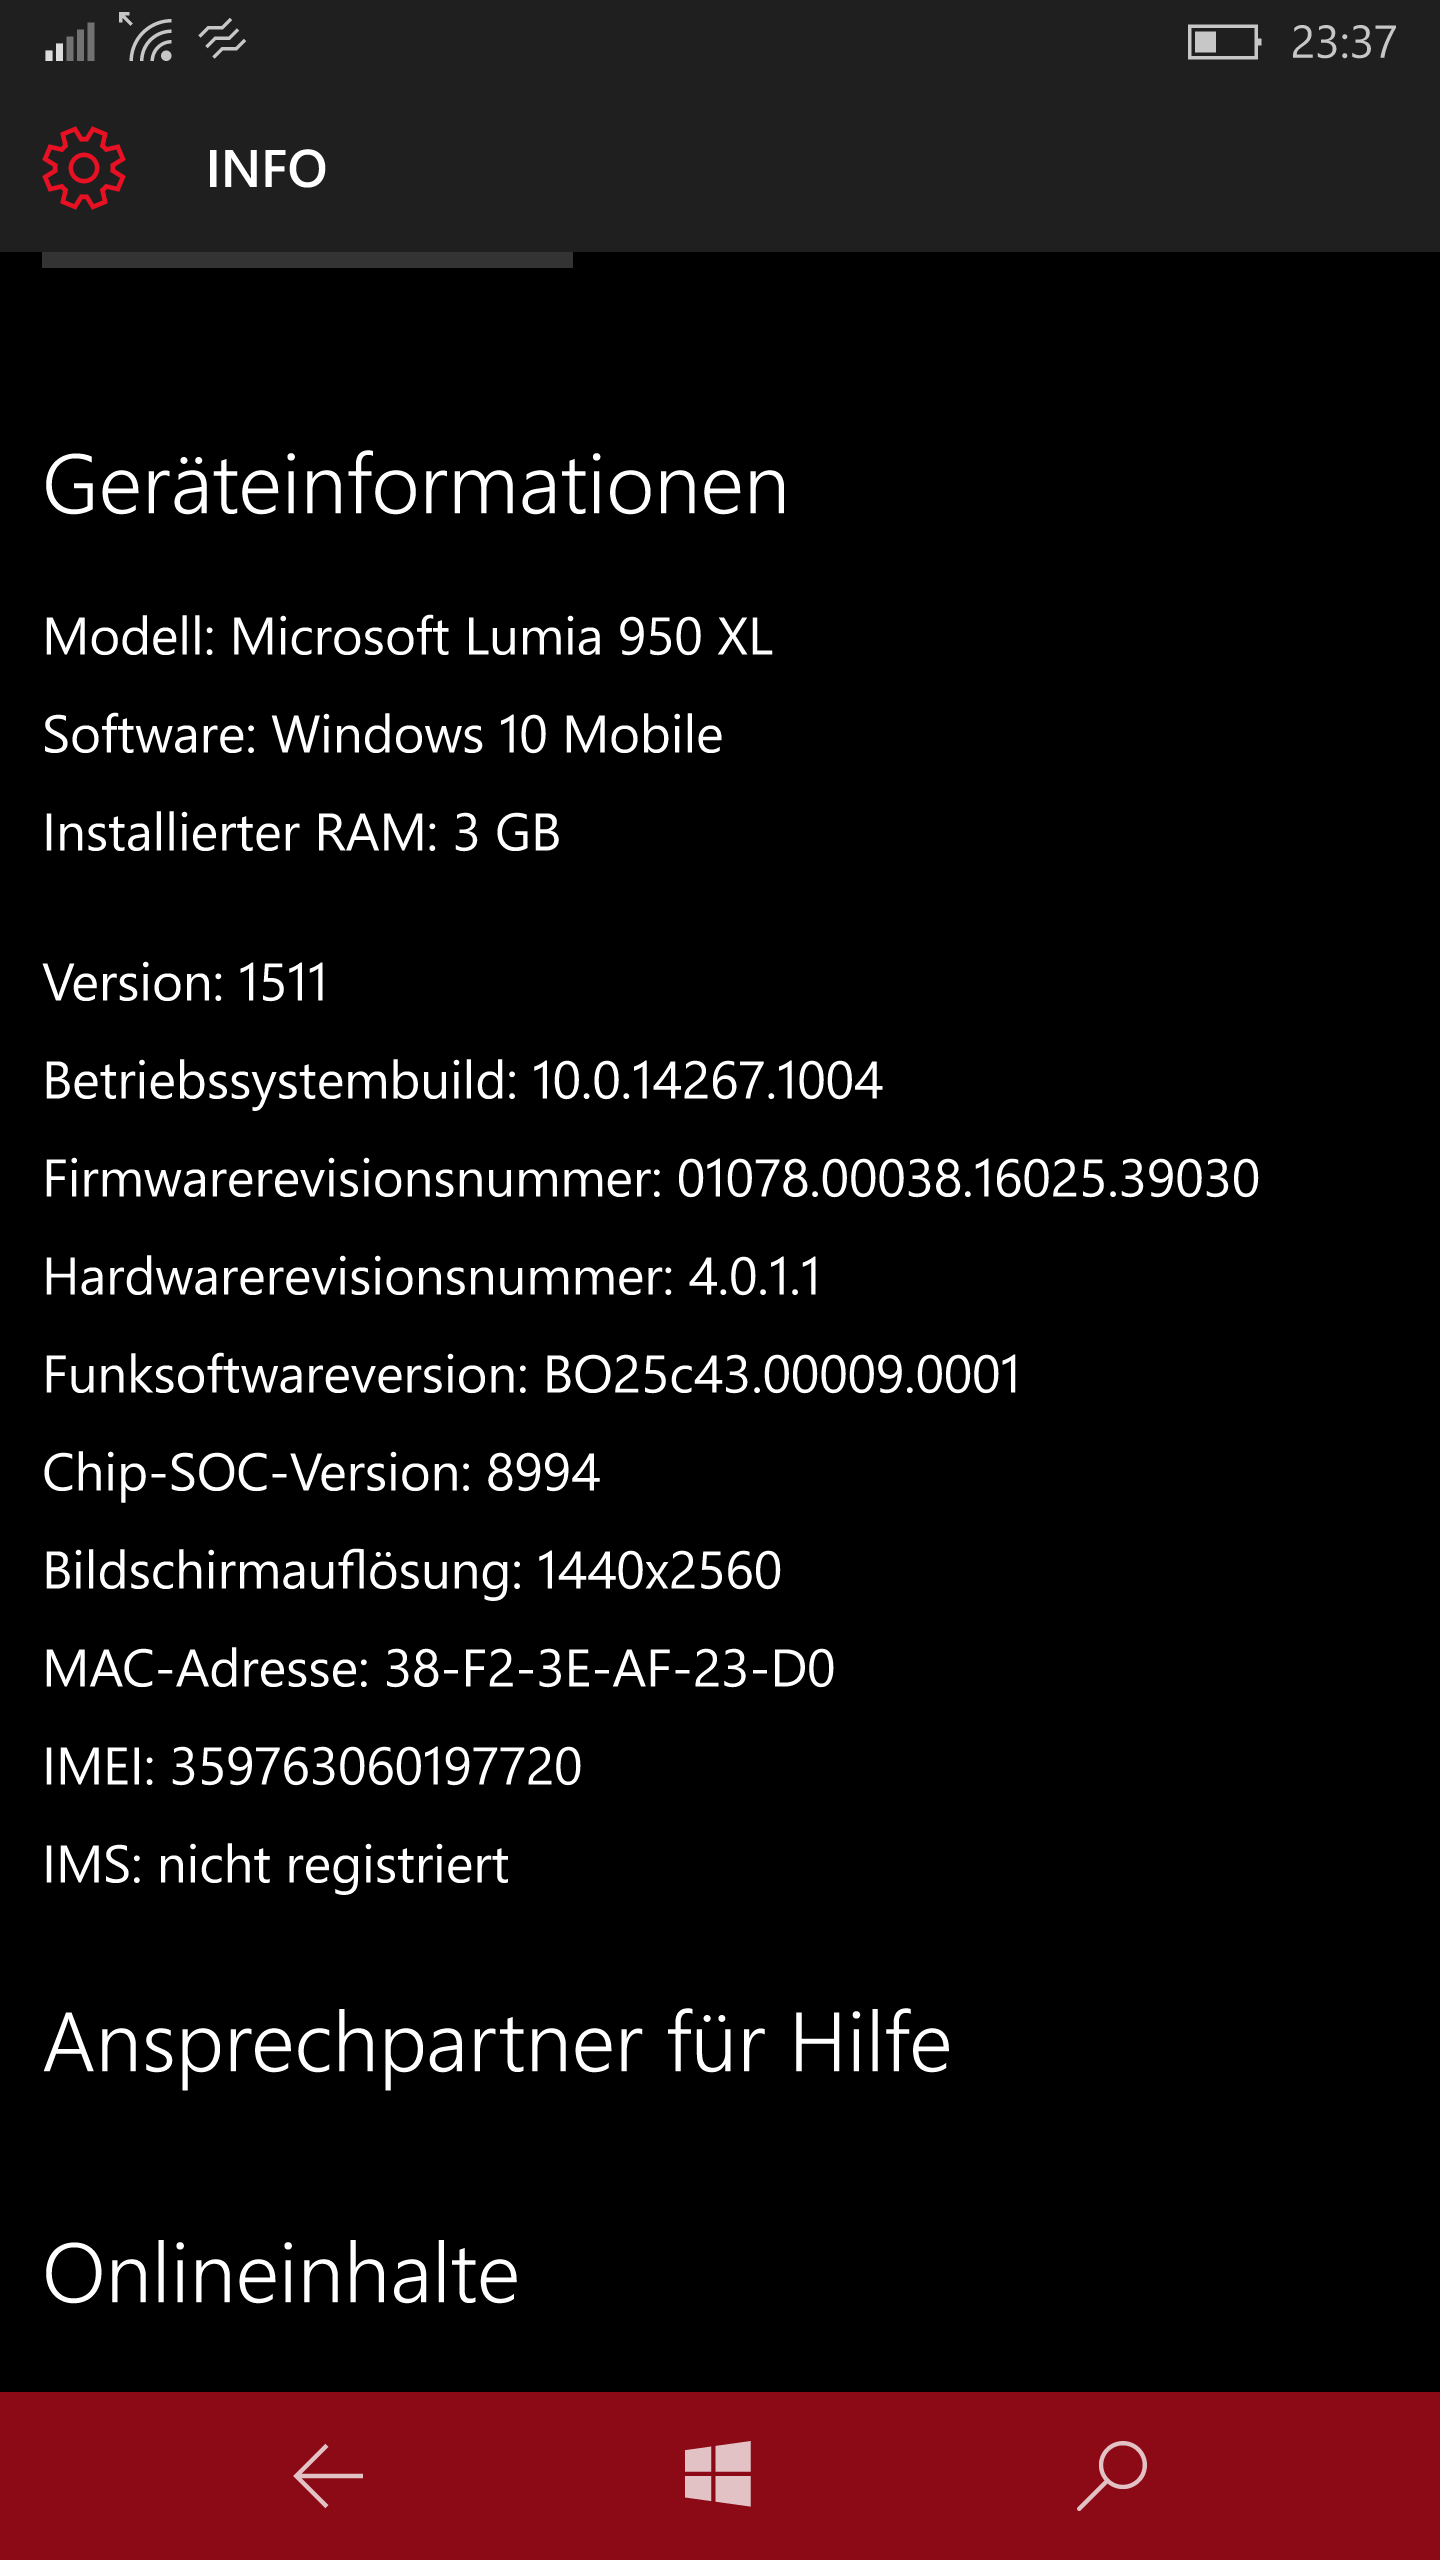The width and height of the screenshot is (1440, 2560).
Task: Tap the Modell Microsoft Lumia 950 XL line
Action: [408, 637]
